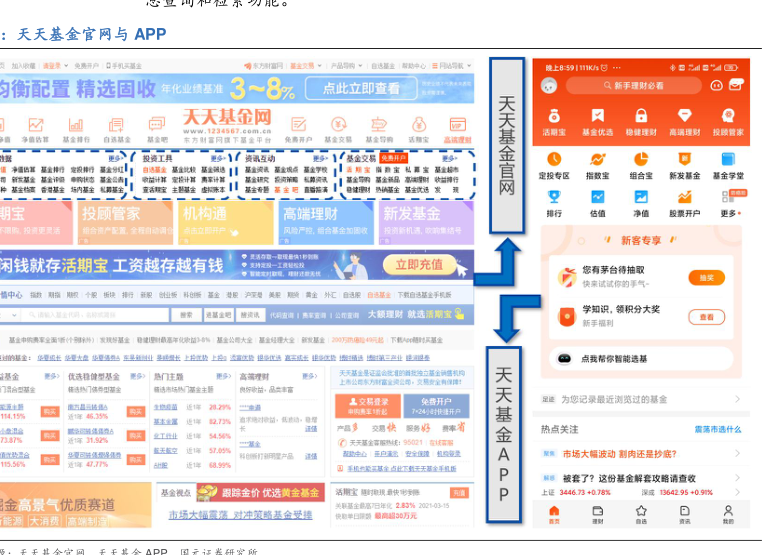This screenshot has width=762, height=555.
Task: Tap the 点我帮你智能选基 bar in app
Action: 641,359
